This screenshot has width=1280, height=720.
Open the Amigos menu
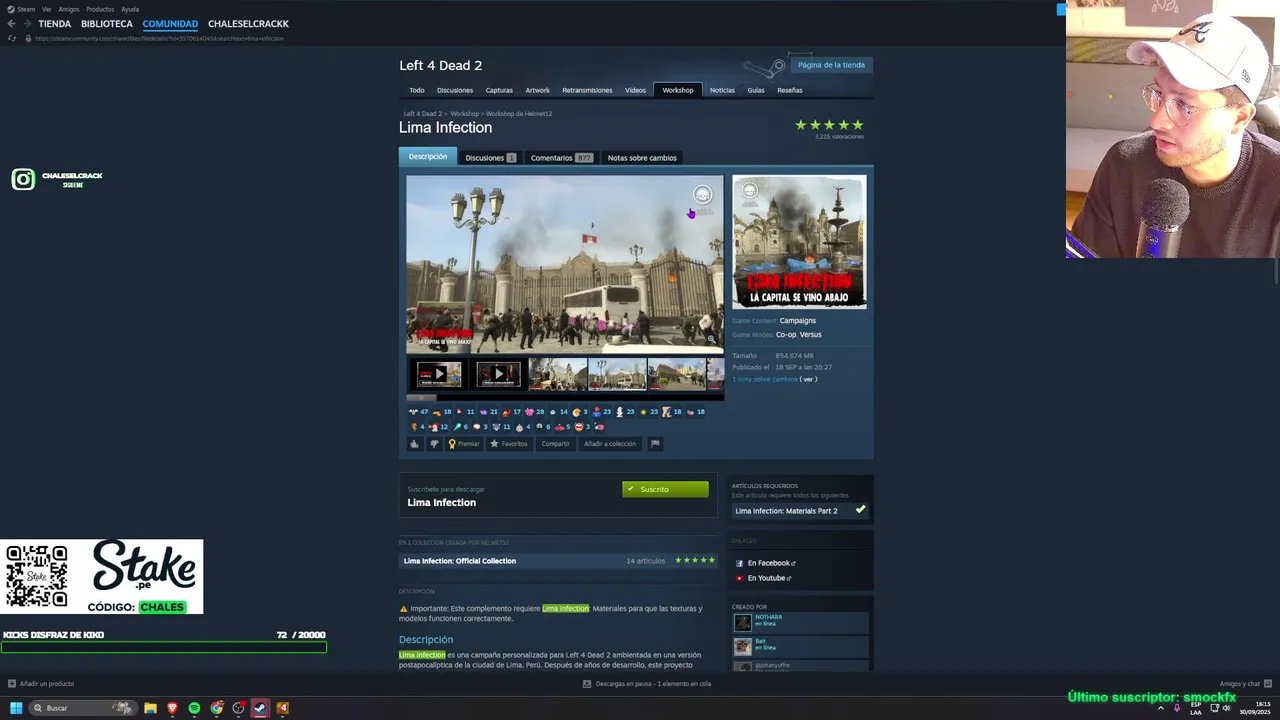[x=68, y=9]
